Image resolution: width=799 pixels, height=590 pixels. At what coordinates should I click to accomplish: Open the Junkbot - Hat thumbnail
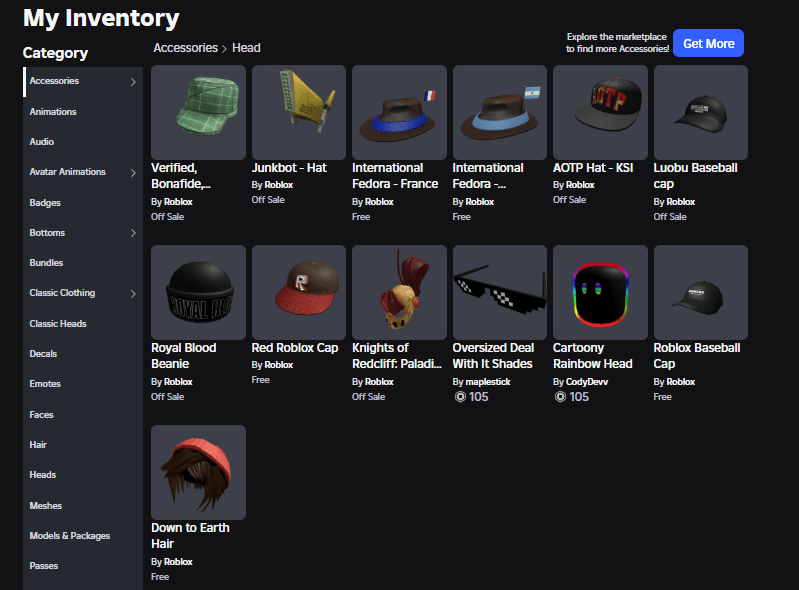(299, 112)
